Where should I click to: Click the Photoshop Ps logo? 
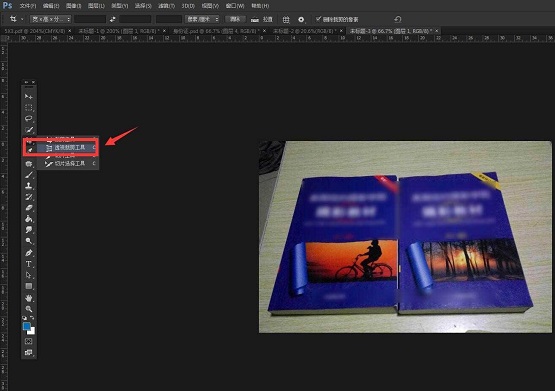(7, 5)
